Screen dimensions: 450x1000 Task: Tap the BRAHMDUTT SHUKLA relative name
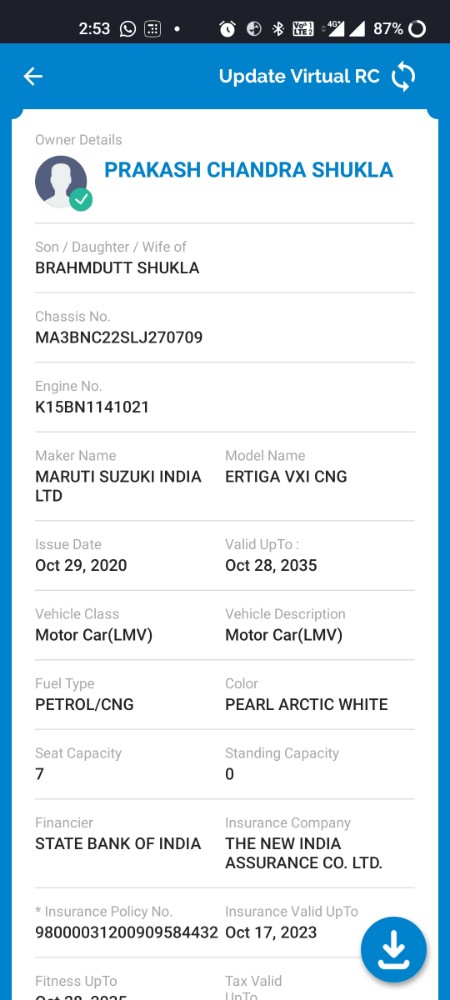(x=117, y=268)
